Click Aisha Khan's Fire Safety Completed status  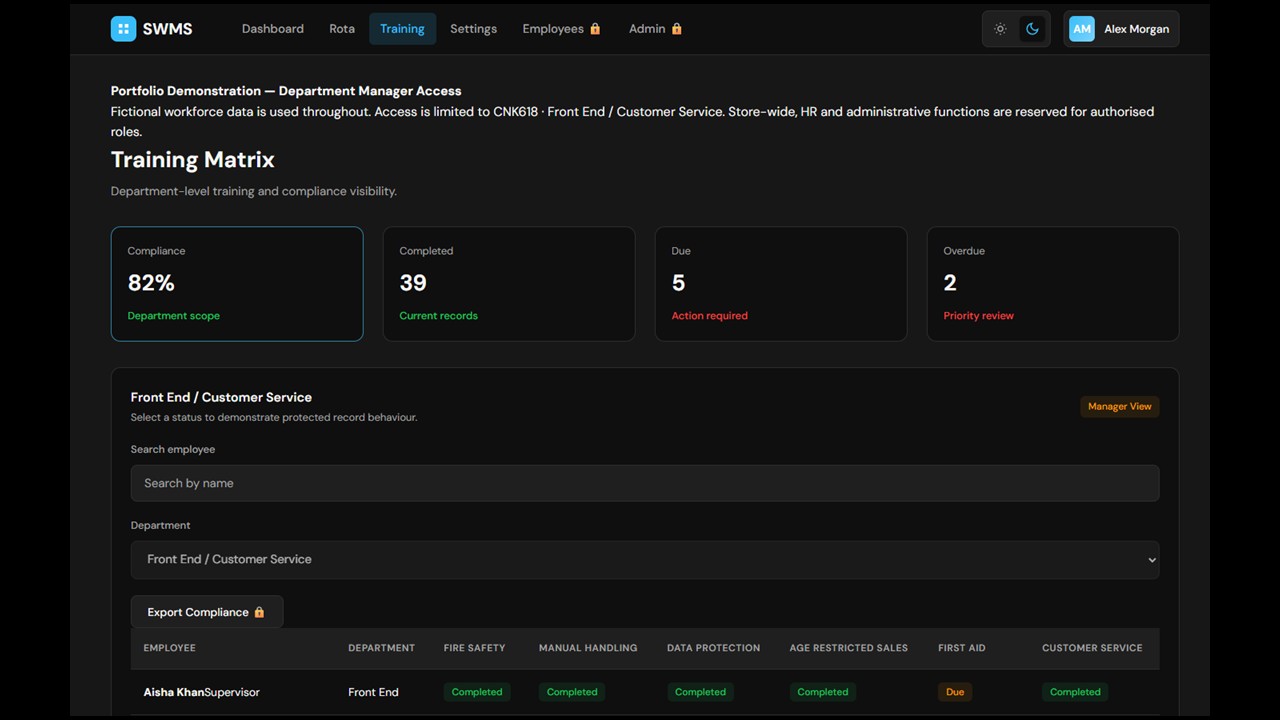click(477, 692)
